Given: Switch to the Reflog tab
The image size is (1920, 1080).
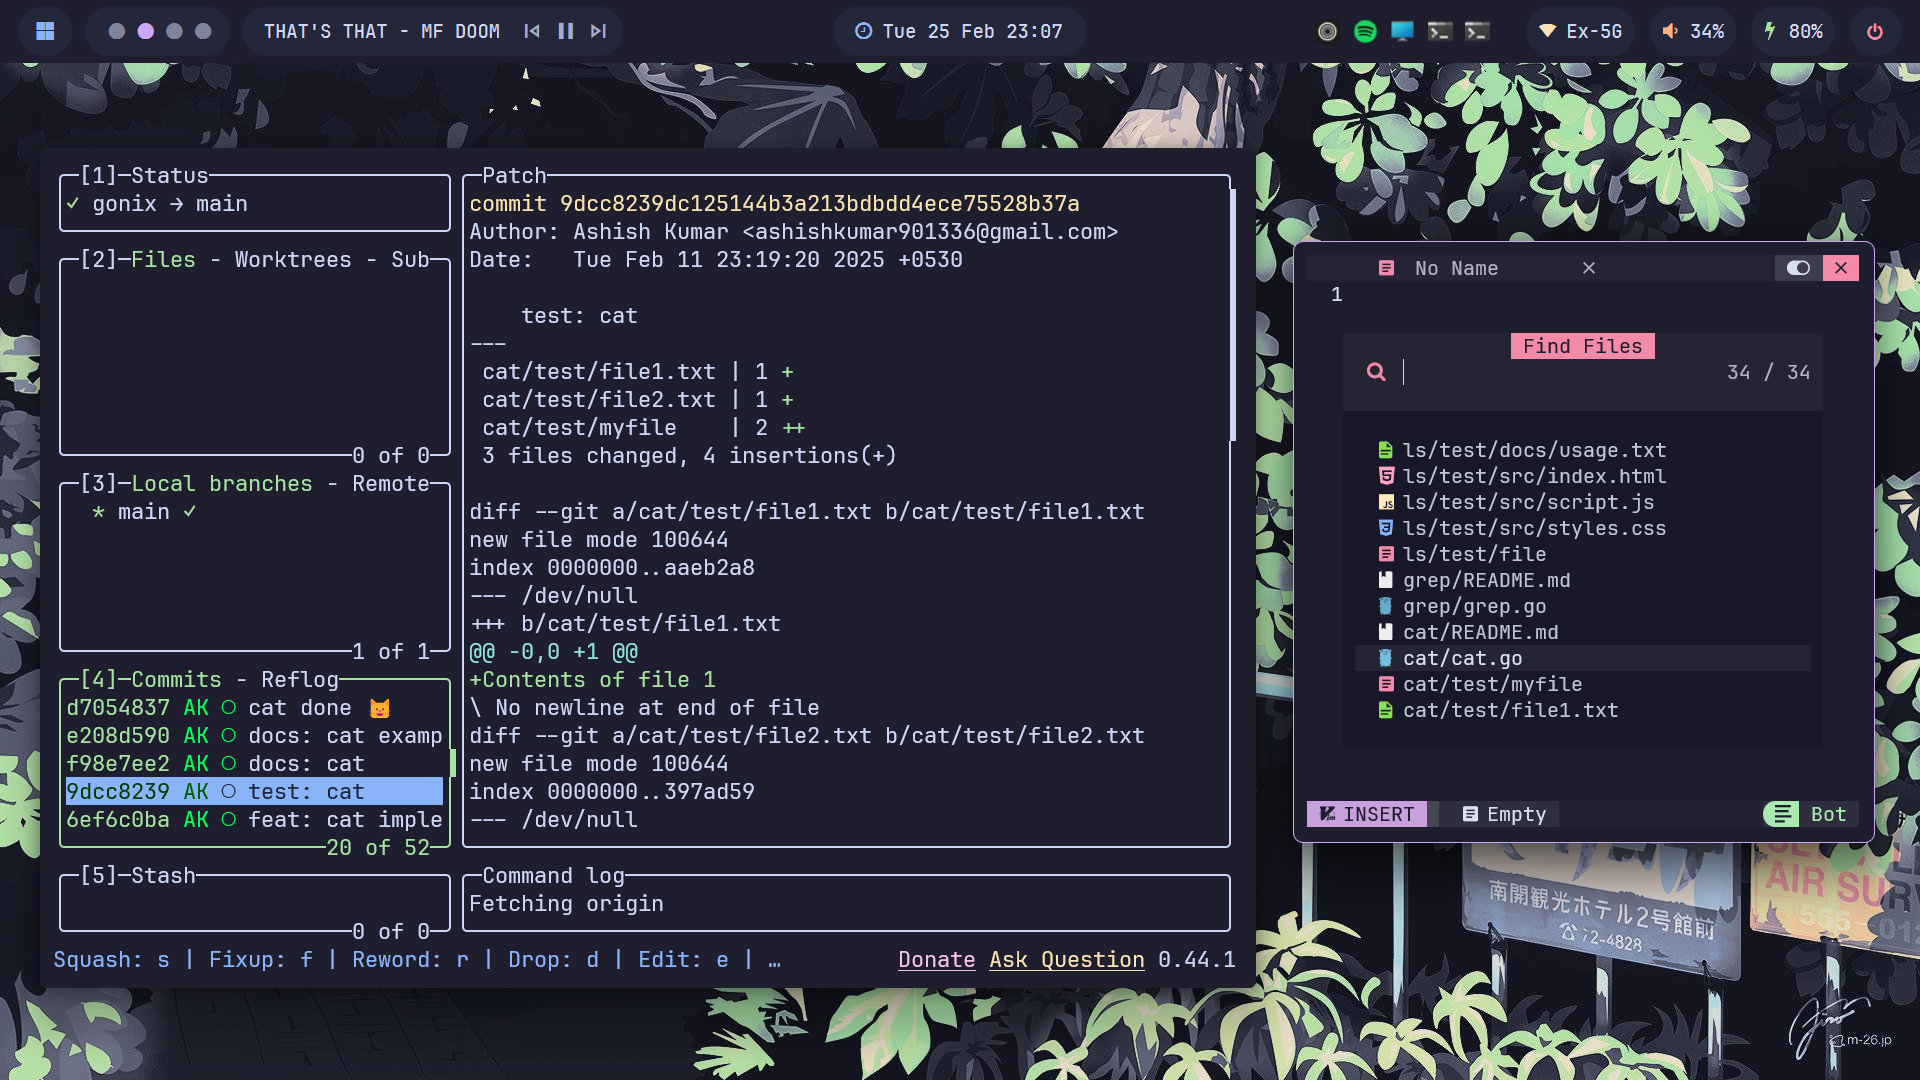Looking at the screenshot, I should [299, 680].
